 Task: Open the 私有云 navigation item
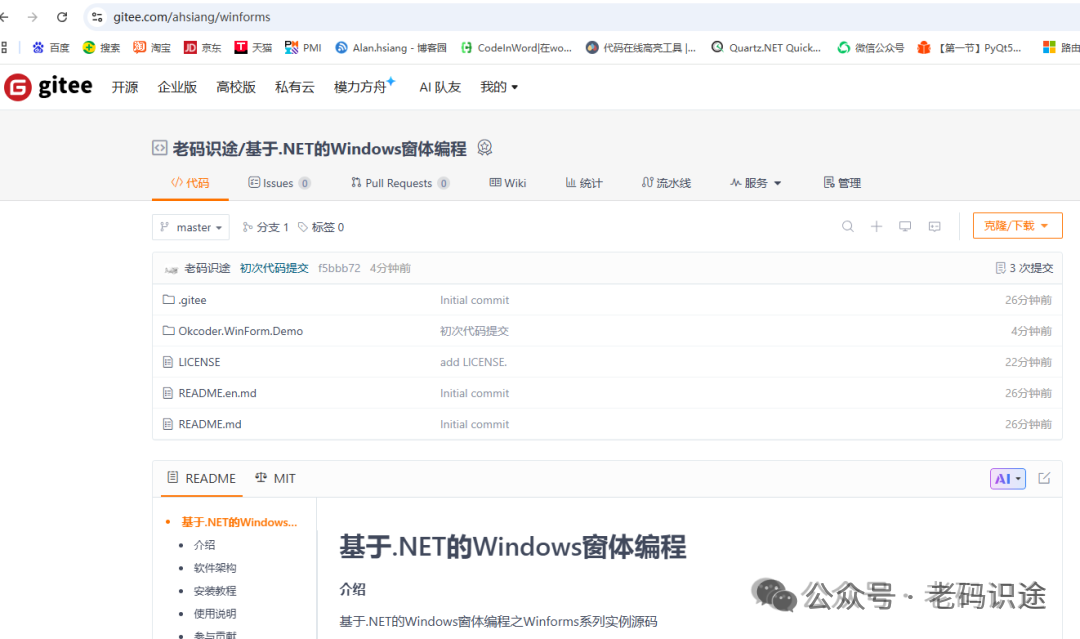coord(294,87)
